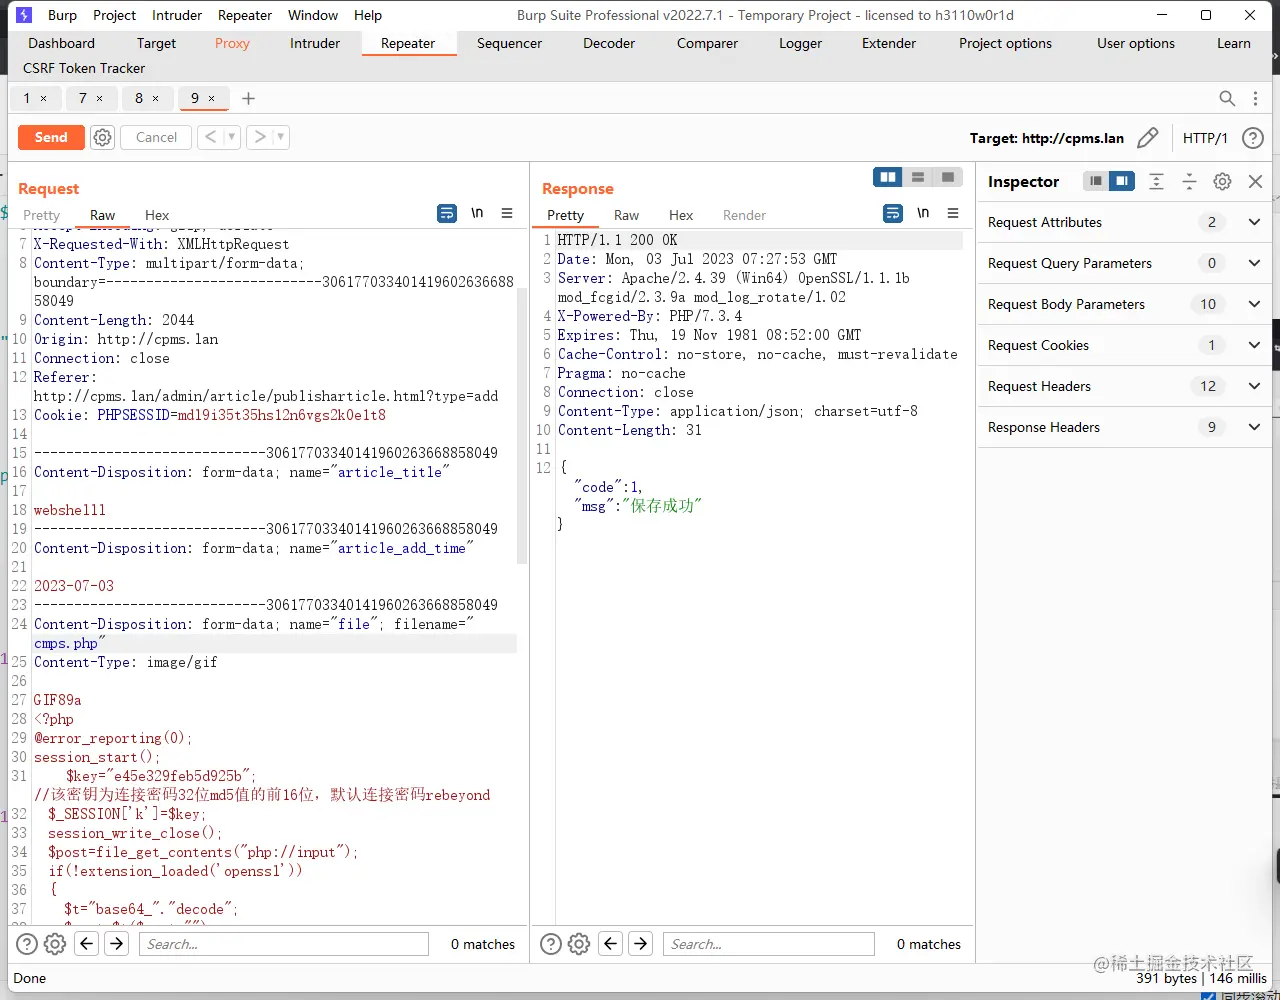
Task: Set Inspector to two-column layout
Action: pyautogui.click(x=1122, y=181)
